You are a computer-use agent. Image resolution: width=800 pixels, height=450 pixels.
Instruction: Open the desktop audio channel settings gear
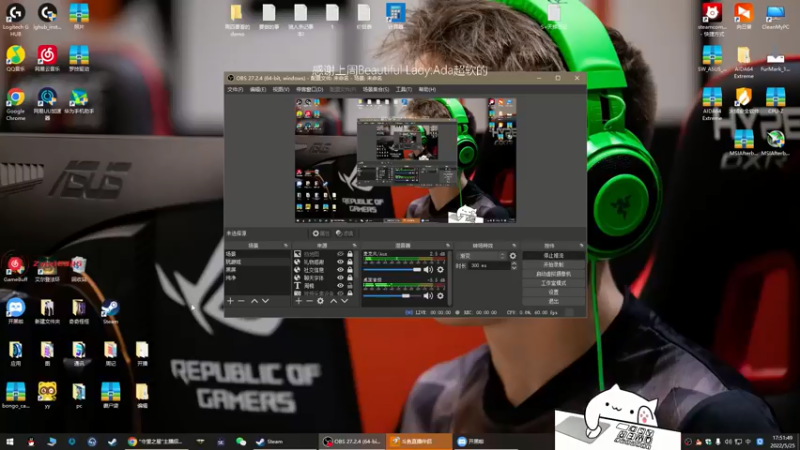click(x=440, y=295)
